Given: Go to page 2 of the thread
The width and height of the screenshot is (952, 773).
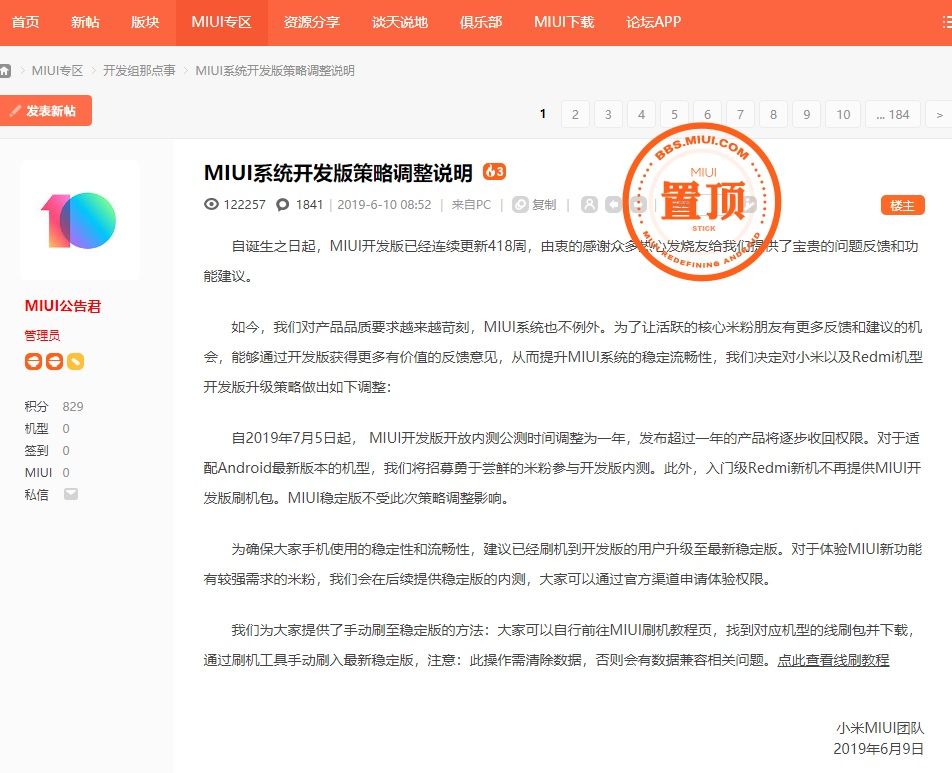Looking at the screenshot, I should click(x=575, y=114).
